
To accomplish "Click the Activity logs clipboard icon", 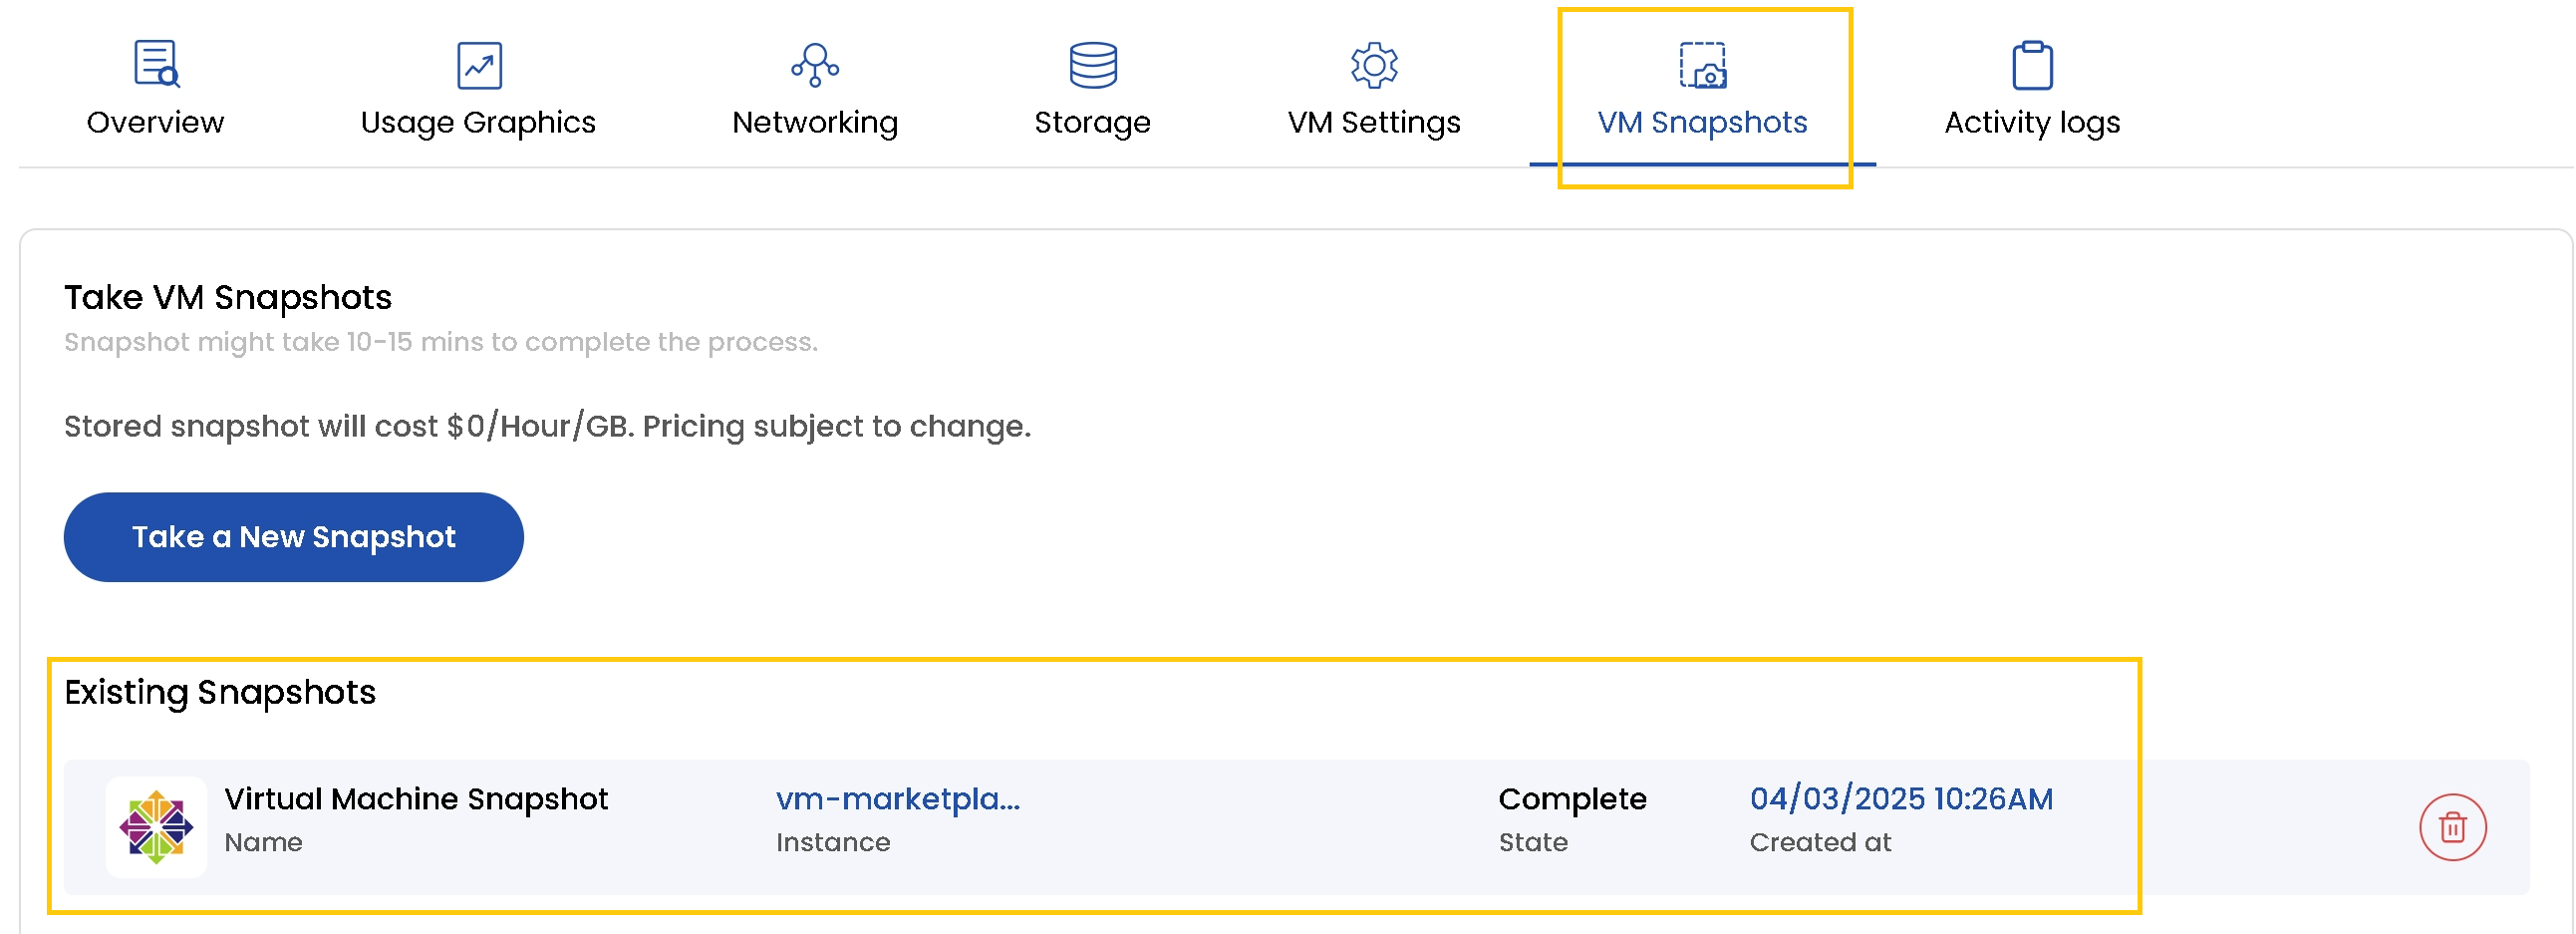I will point(2032,65).
